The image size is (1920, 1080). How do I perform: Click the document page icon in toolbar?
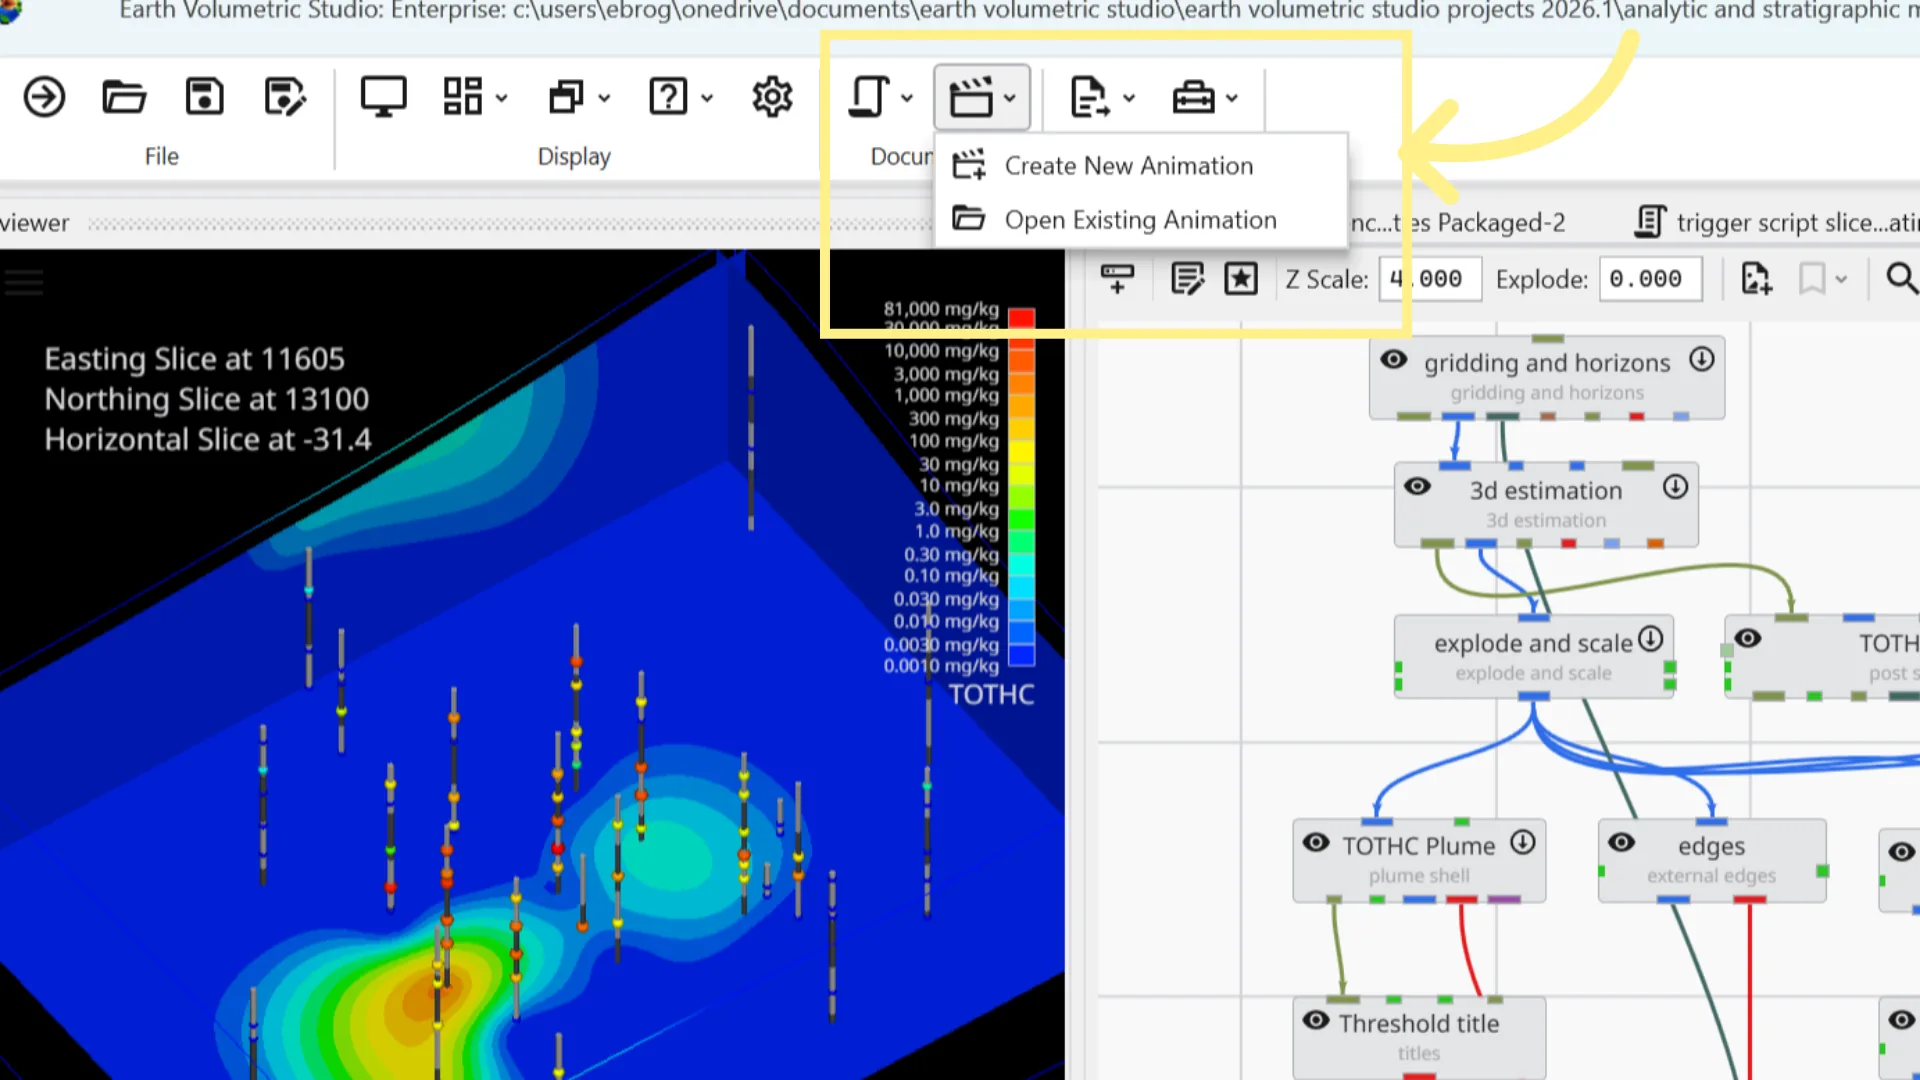pos(868,97)
